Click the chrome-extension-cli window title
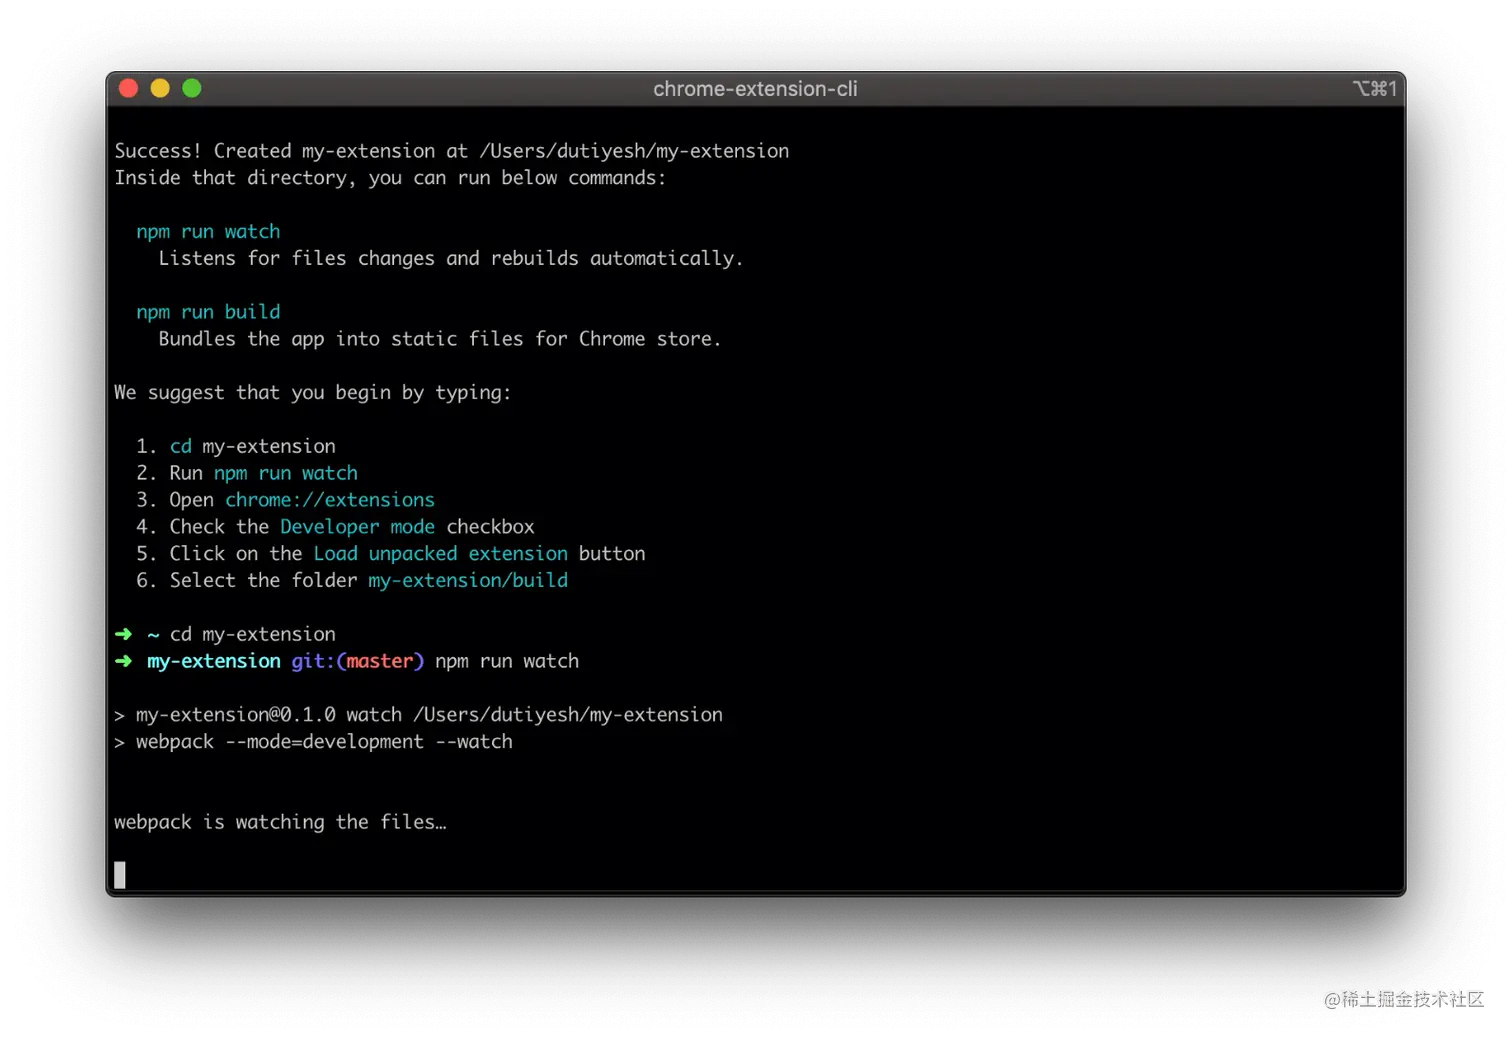This screenshot has width=1512, height=1037. click(x=755, y=89)
